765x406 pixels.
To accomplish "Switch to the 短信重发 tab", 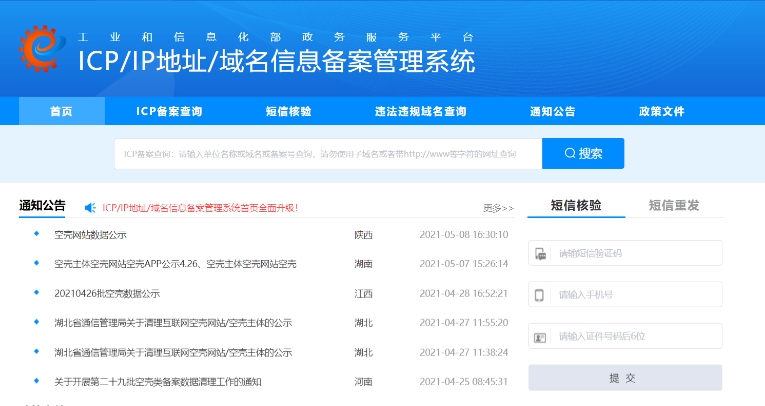I will point(673,206).
